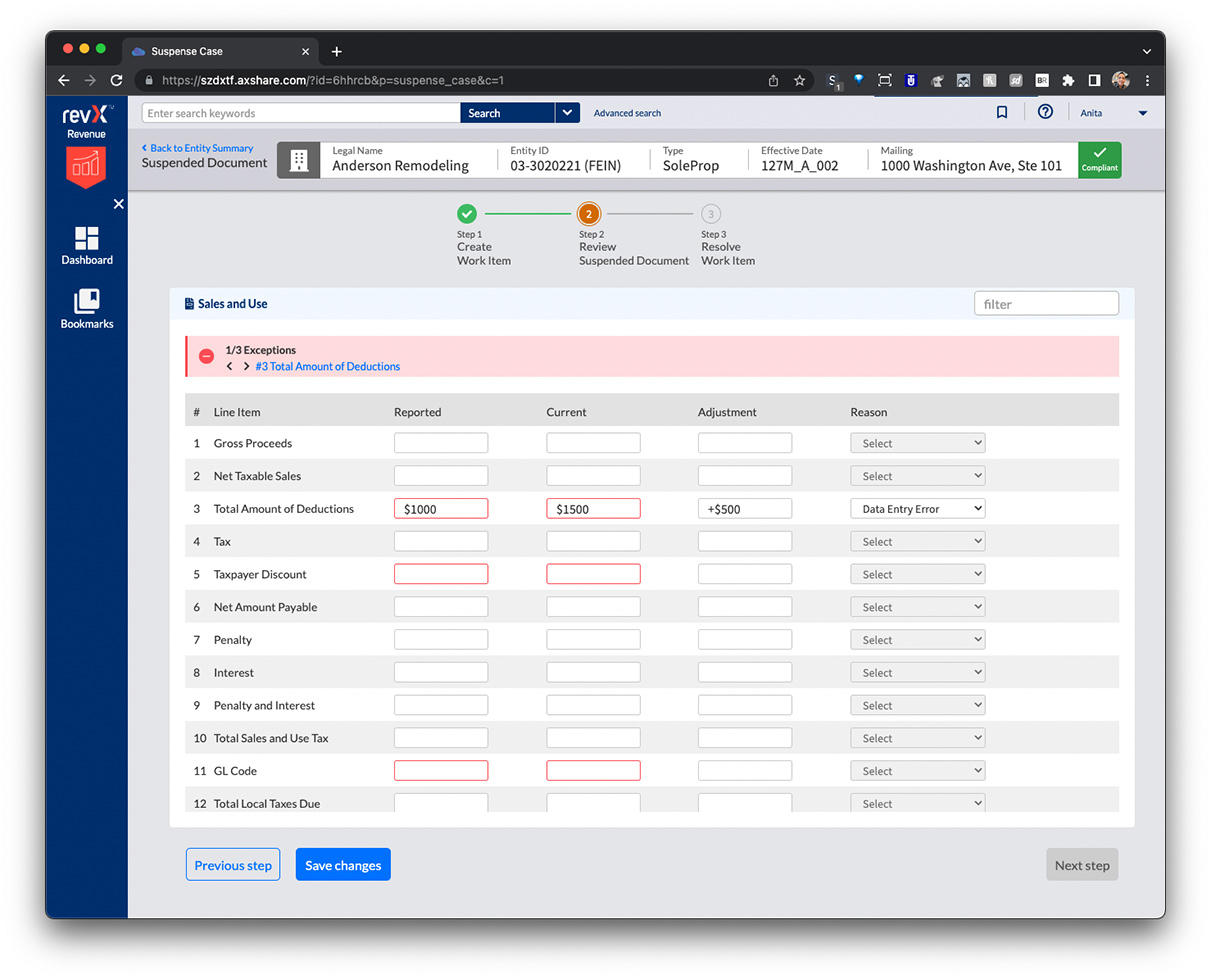Click the Search button

507,113
